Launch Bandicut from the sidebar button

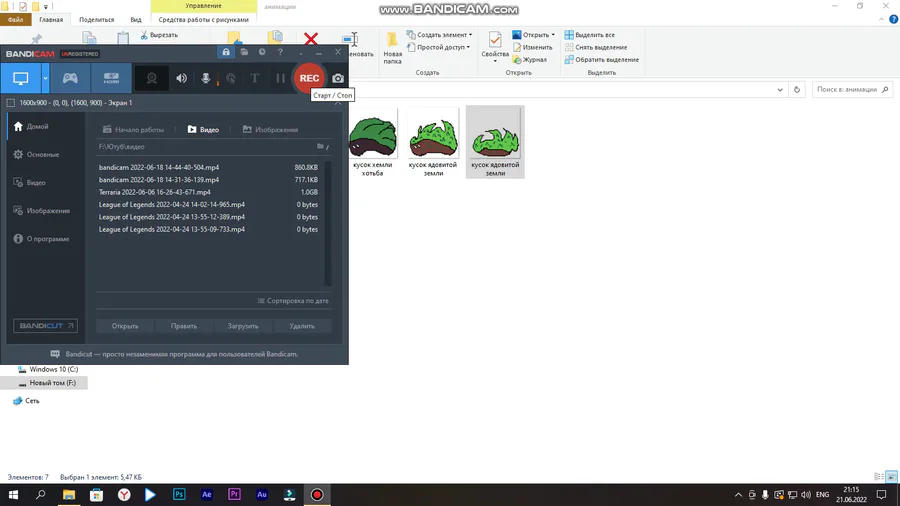[45, 326]
